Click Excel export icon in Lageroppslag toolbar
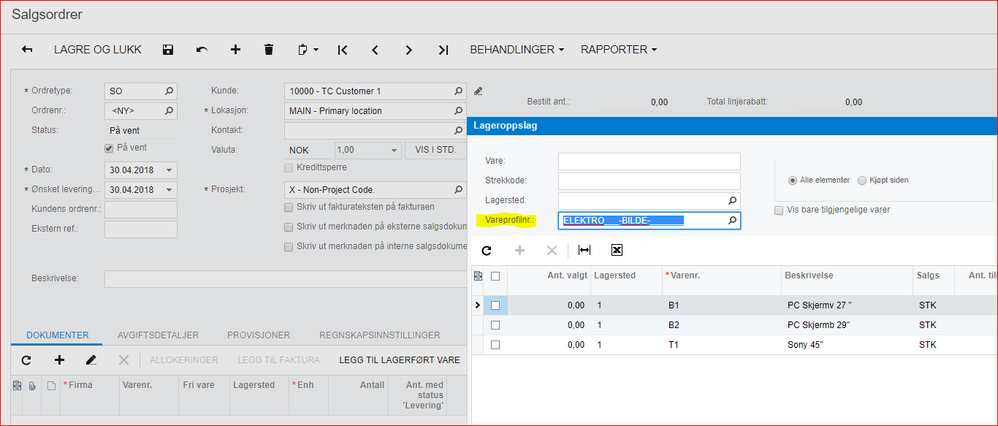 (x=617, y=250)
